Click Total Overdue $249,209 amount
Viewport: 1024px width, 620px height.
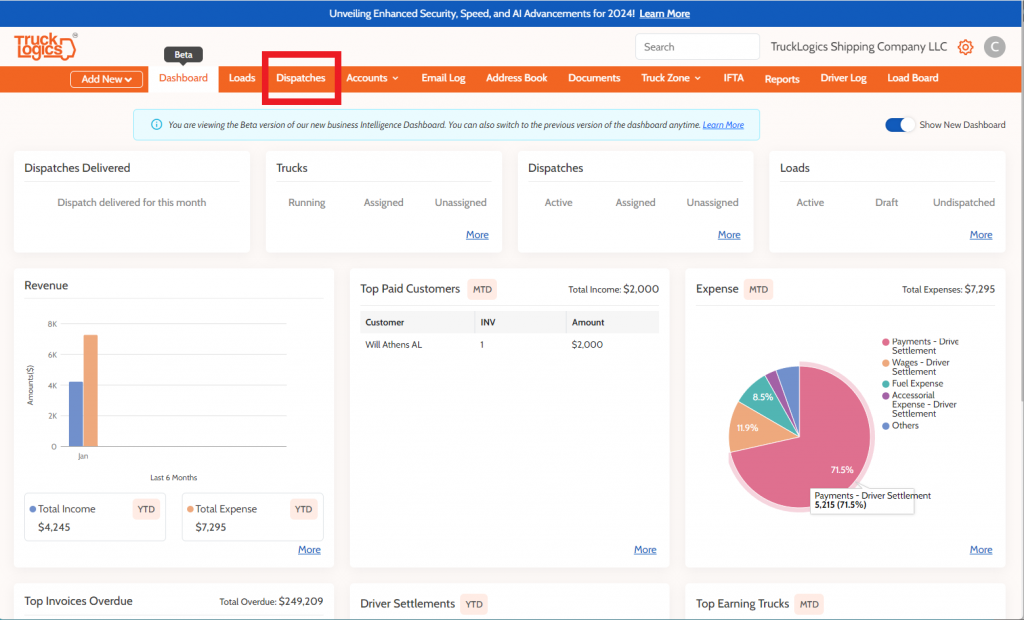[x=300, y=601]
